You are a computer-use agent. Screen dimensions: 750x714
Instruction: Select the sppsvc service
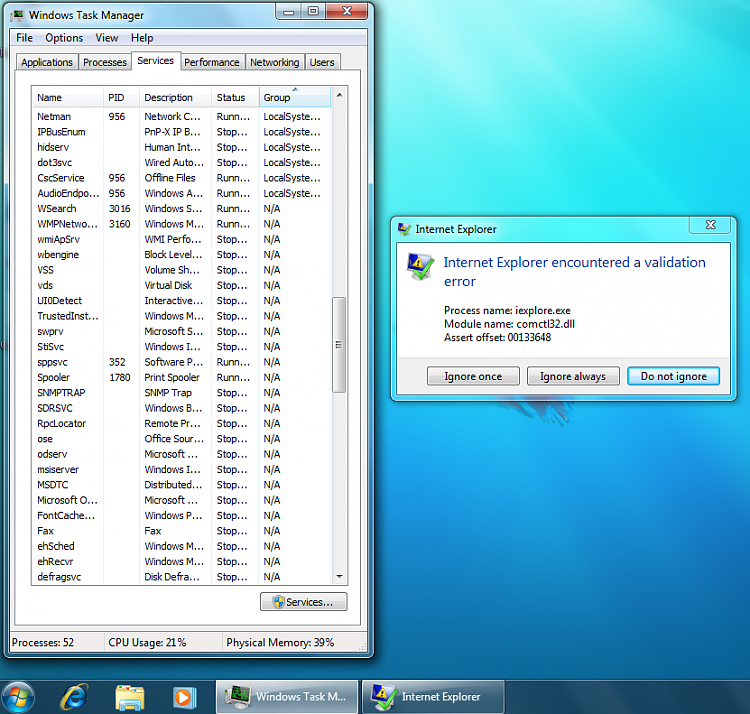(x=182, y=362)
